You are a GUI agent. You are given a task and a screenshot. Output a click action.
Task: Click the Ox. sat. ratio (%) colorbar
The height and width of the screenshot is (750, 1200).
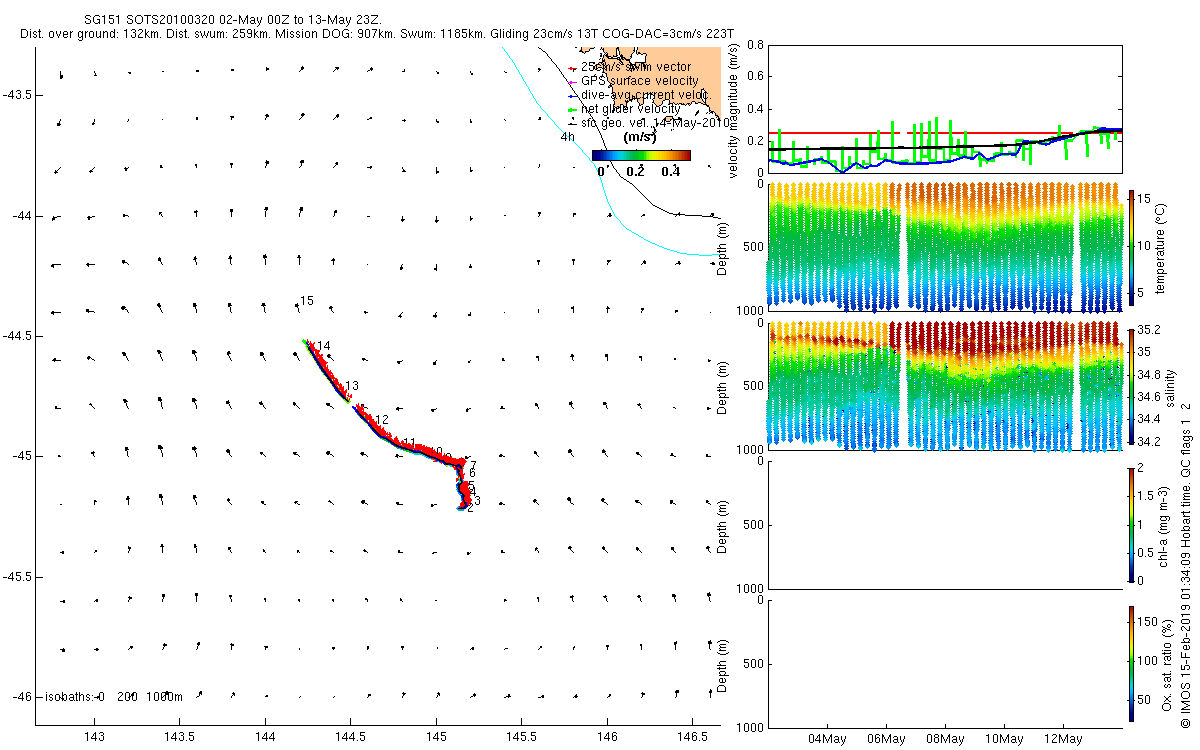(1132, 663)
